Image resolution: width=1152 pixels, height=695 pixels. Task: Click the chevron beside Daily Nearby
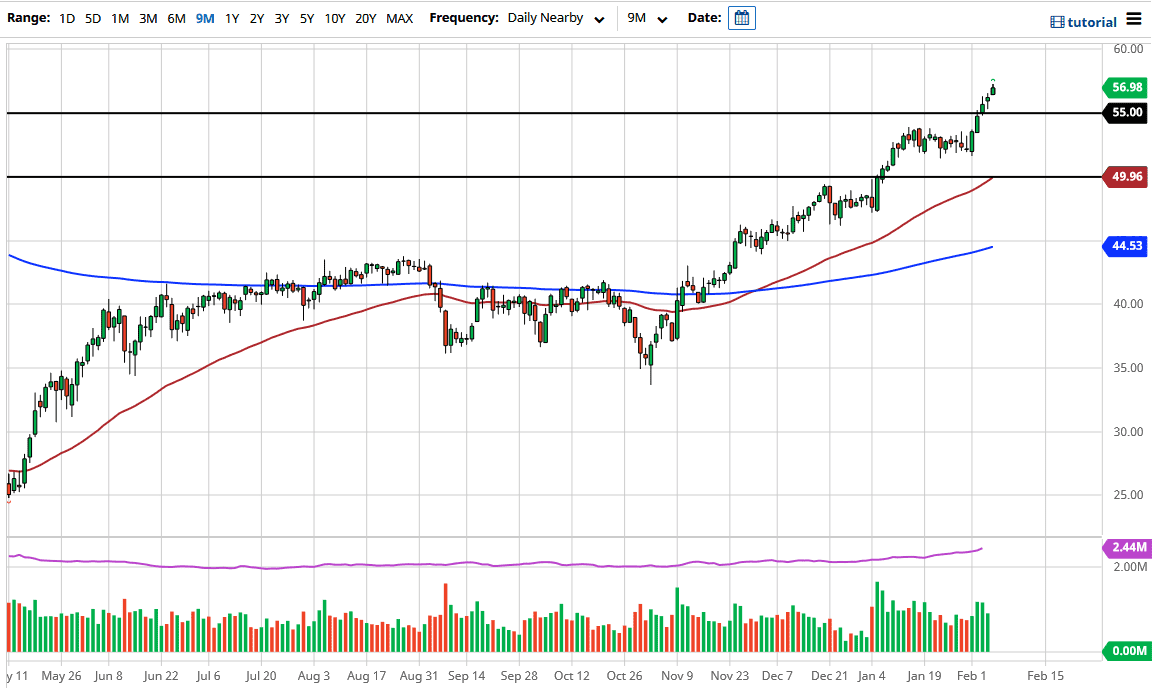pyautogui.click(x=598, y=19)
